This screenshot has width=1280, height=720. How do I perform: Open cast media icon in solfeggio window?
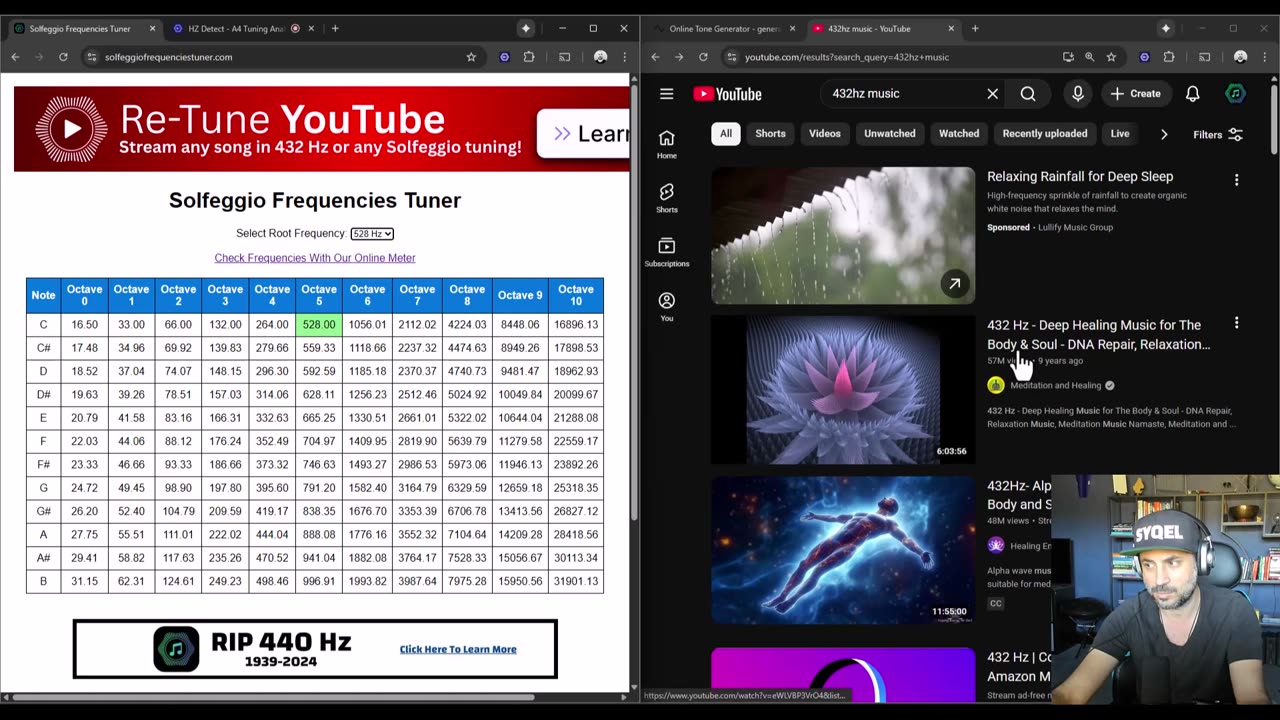point(565,57)
